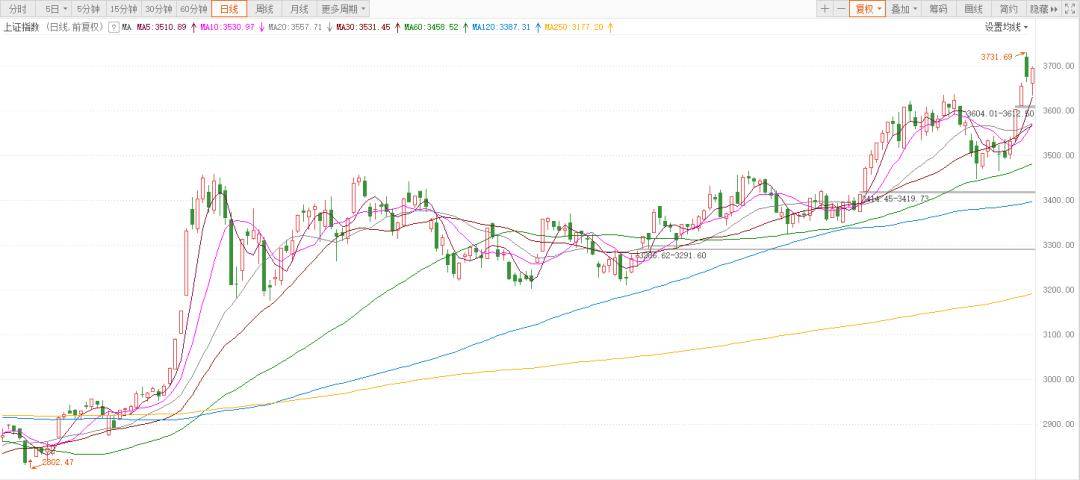Select the 15分钟 period tab

click(124, 9)
